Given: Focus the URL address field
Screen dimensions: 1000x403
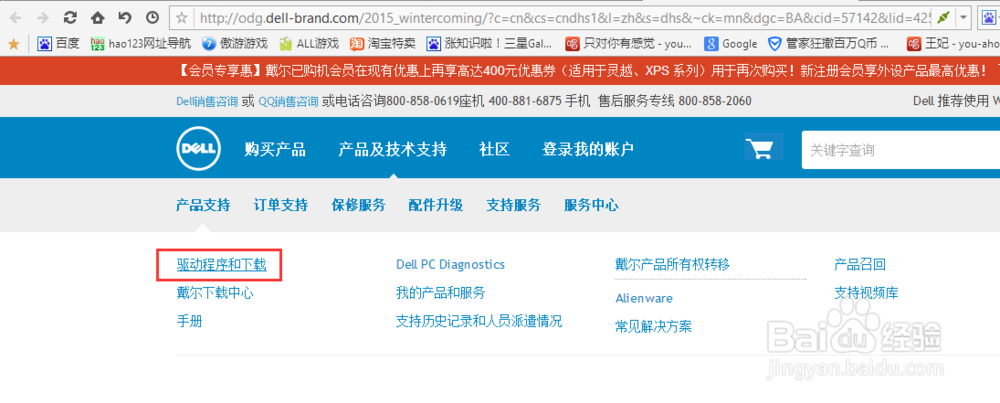Looking at the screenshot, I should pyautogui.click(x=563, y=17).
